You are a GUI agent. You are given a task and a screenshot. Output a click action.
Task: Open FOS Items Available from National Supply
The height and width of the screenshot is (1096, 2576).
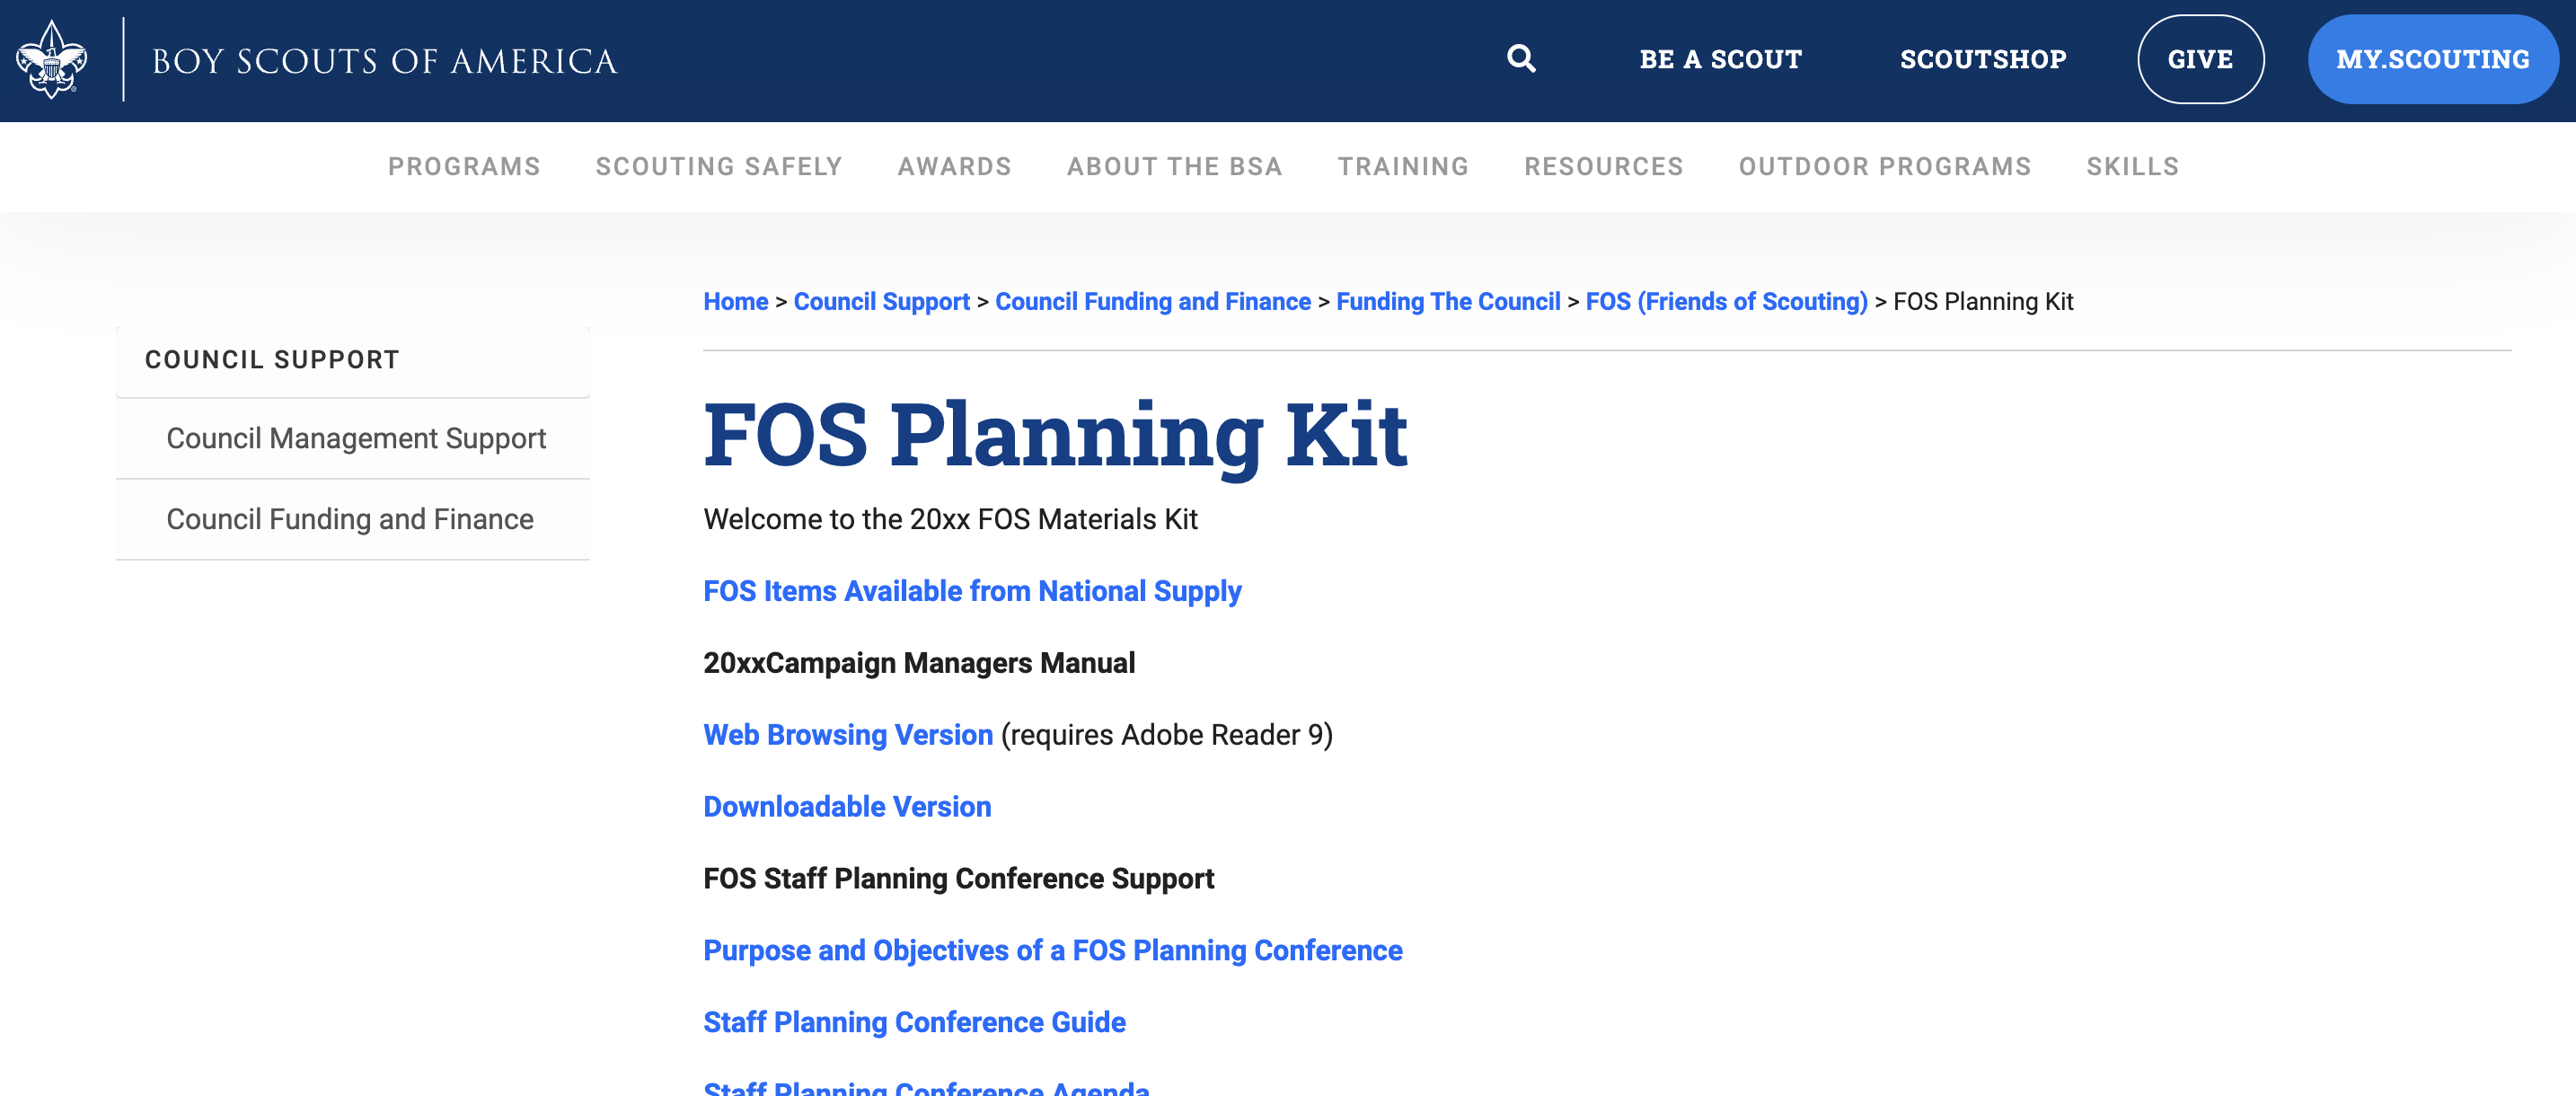coord(972,592)
